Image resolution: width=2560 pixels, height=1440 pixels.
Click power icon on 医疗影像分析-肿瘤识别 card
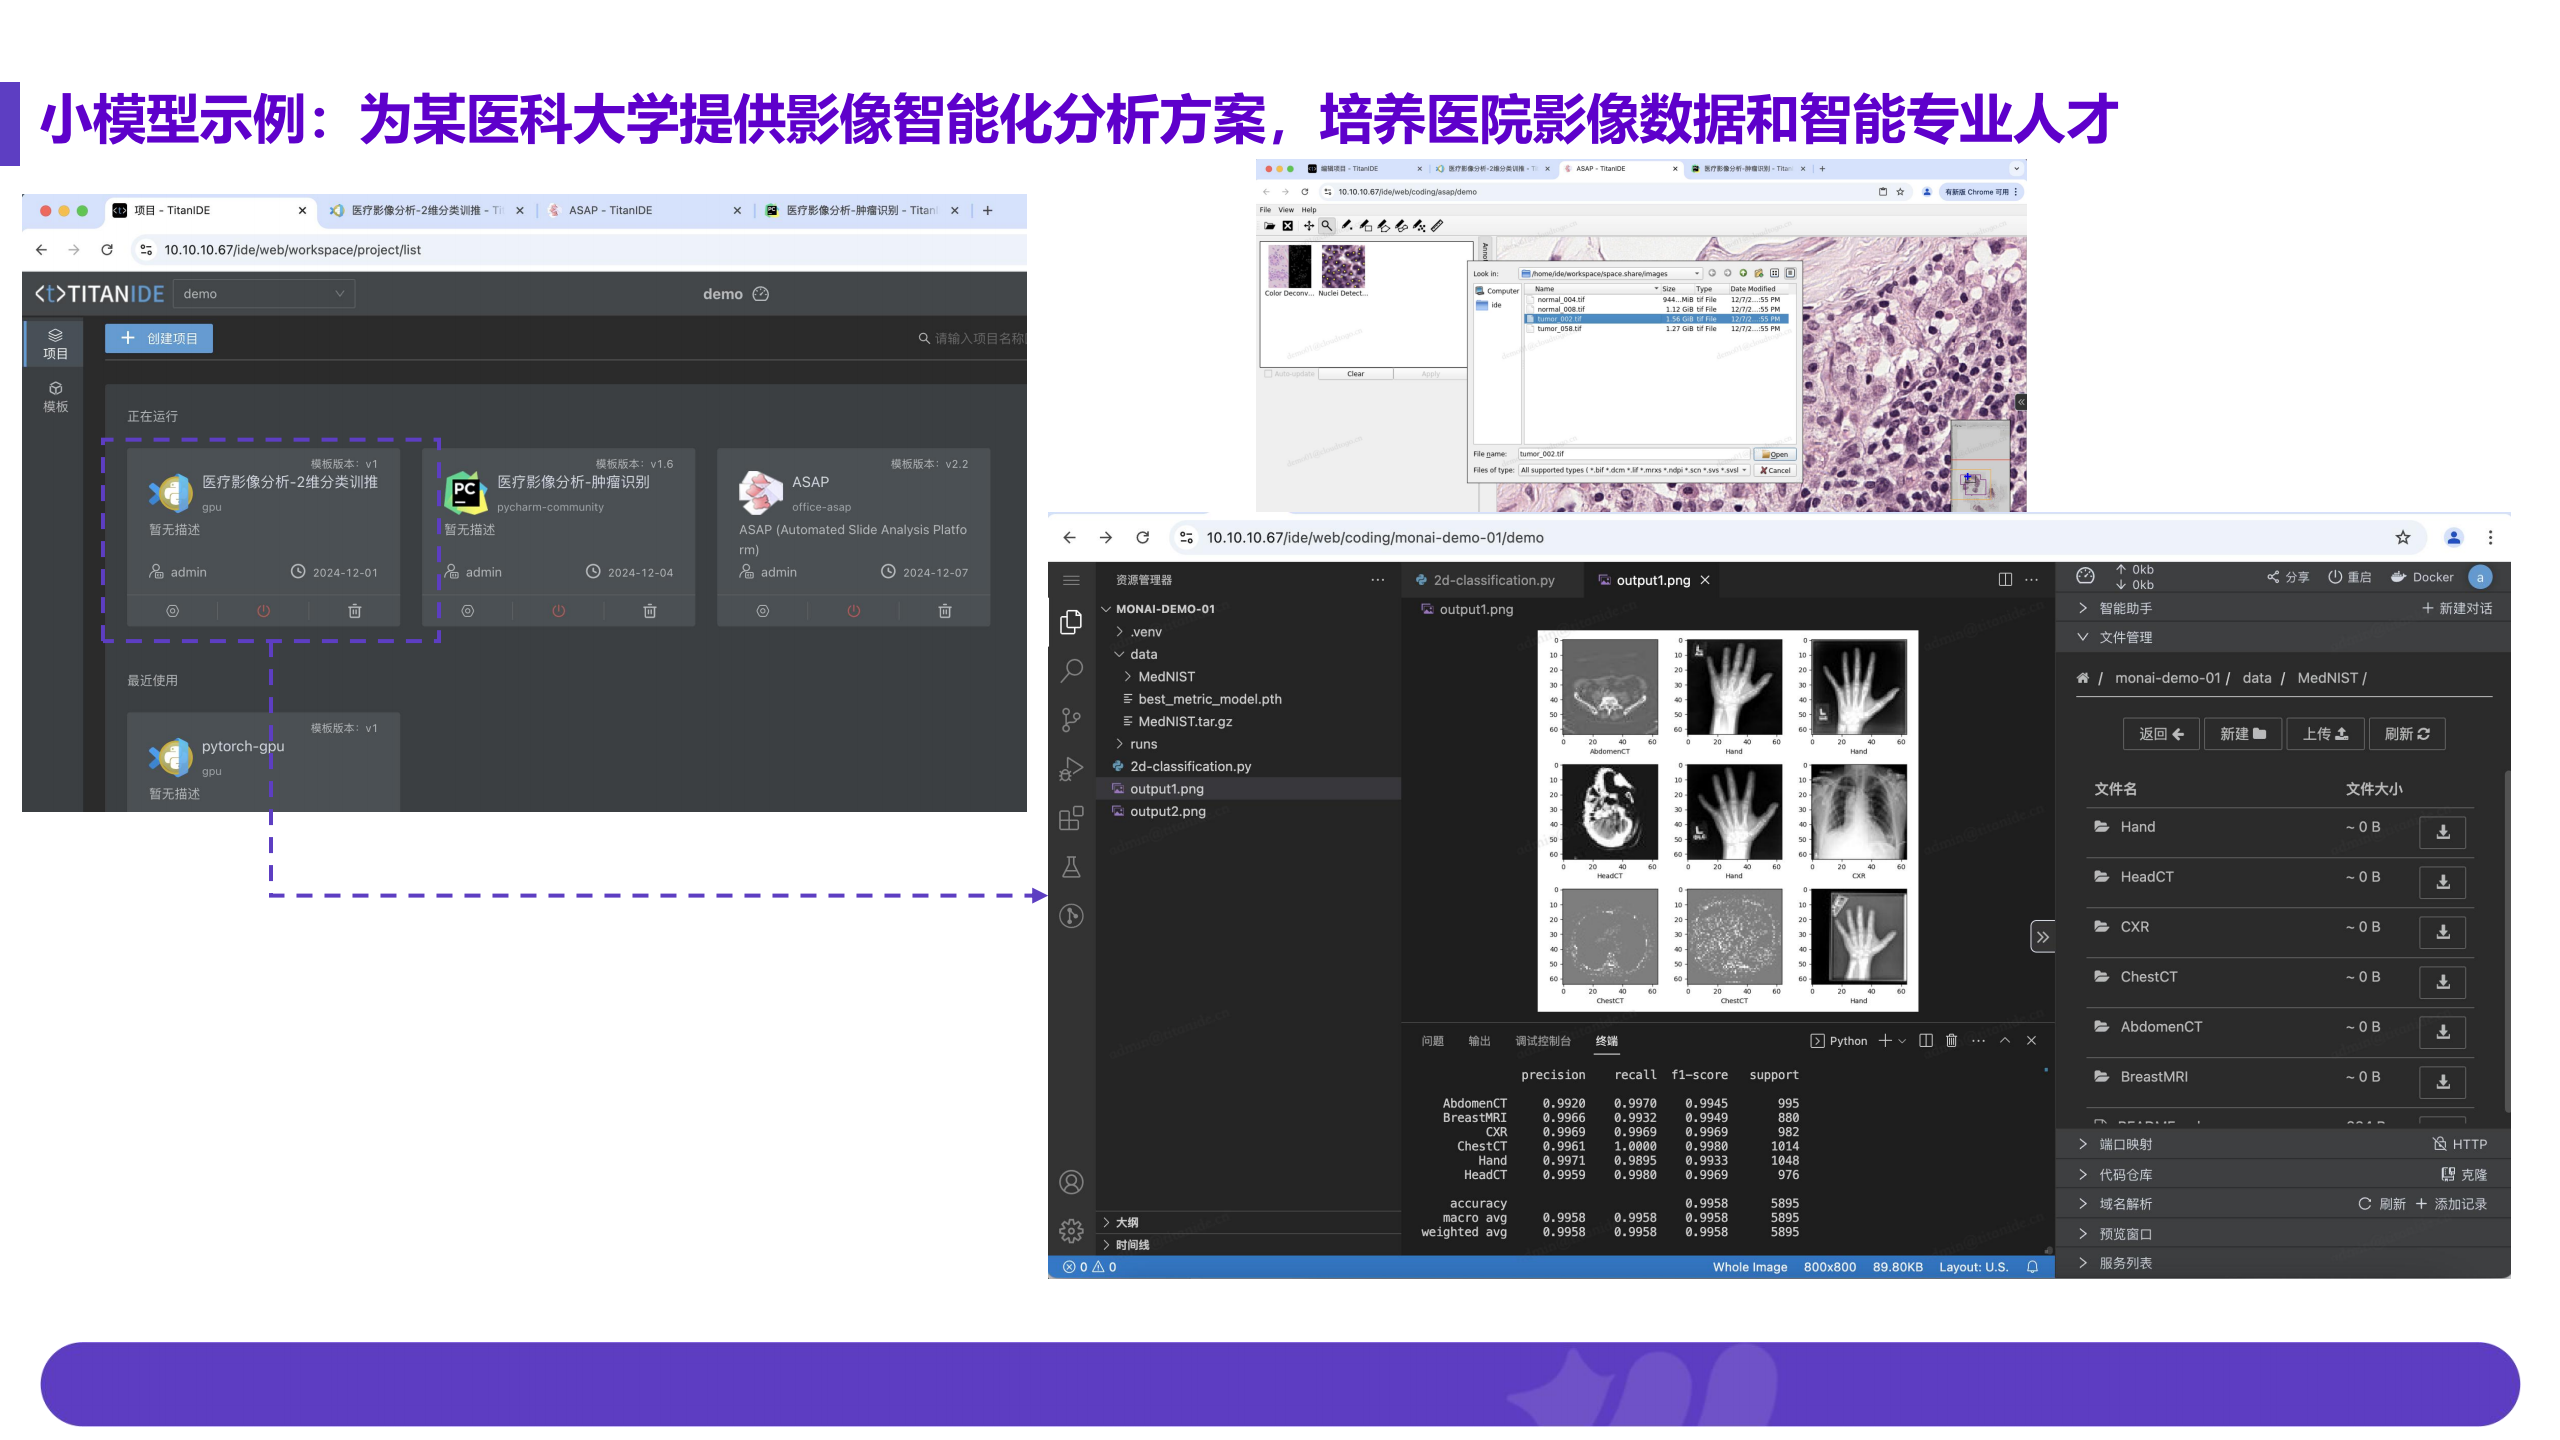coord(558,611)
